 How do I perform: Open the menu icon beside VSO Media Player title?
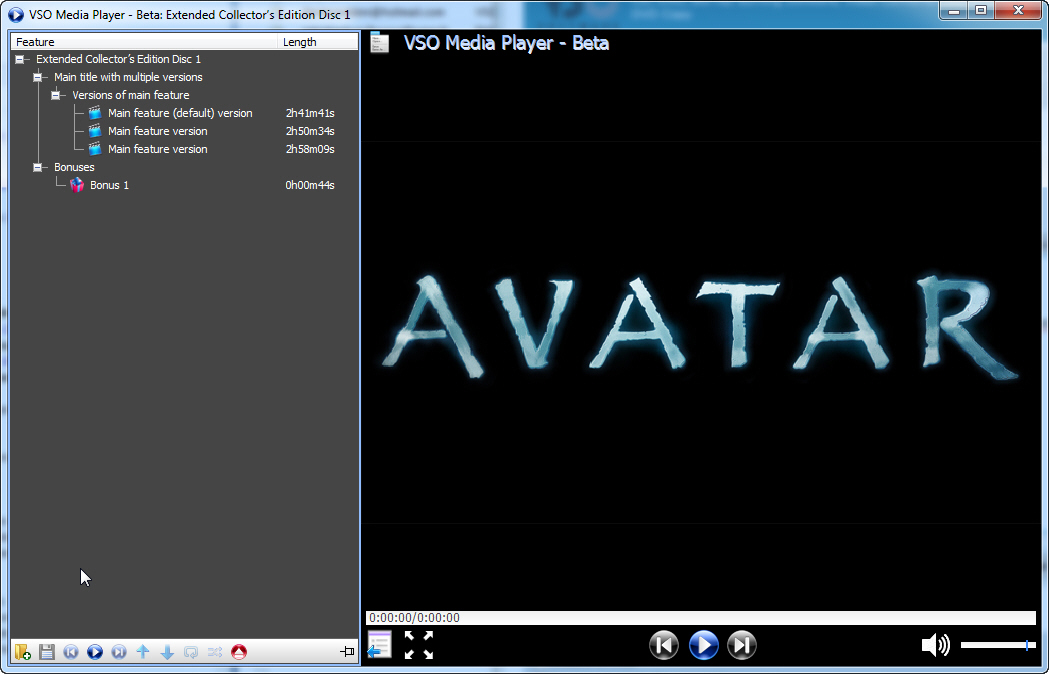(x=380, y=43)
